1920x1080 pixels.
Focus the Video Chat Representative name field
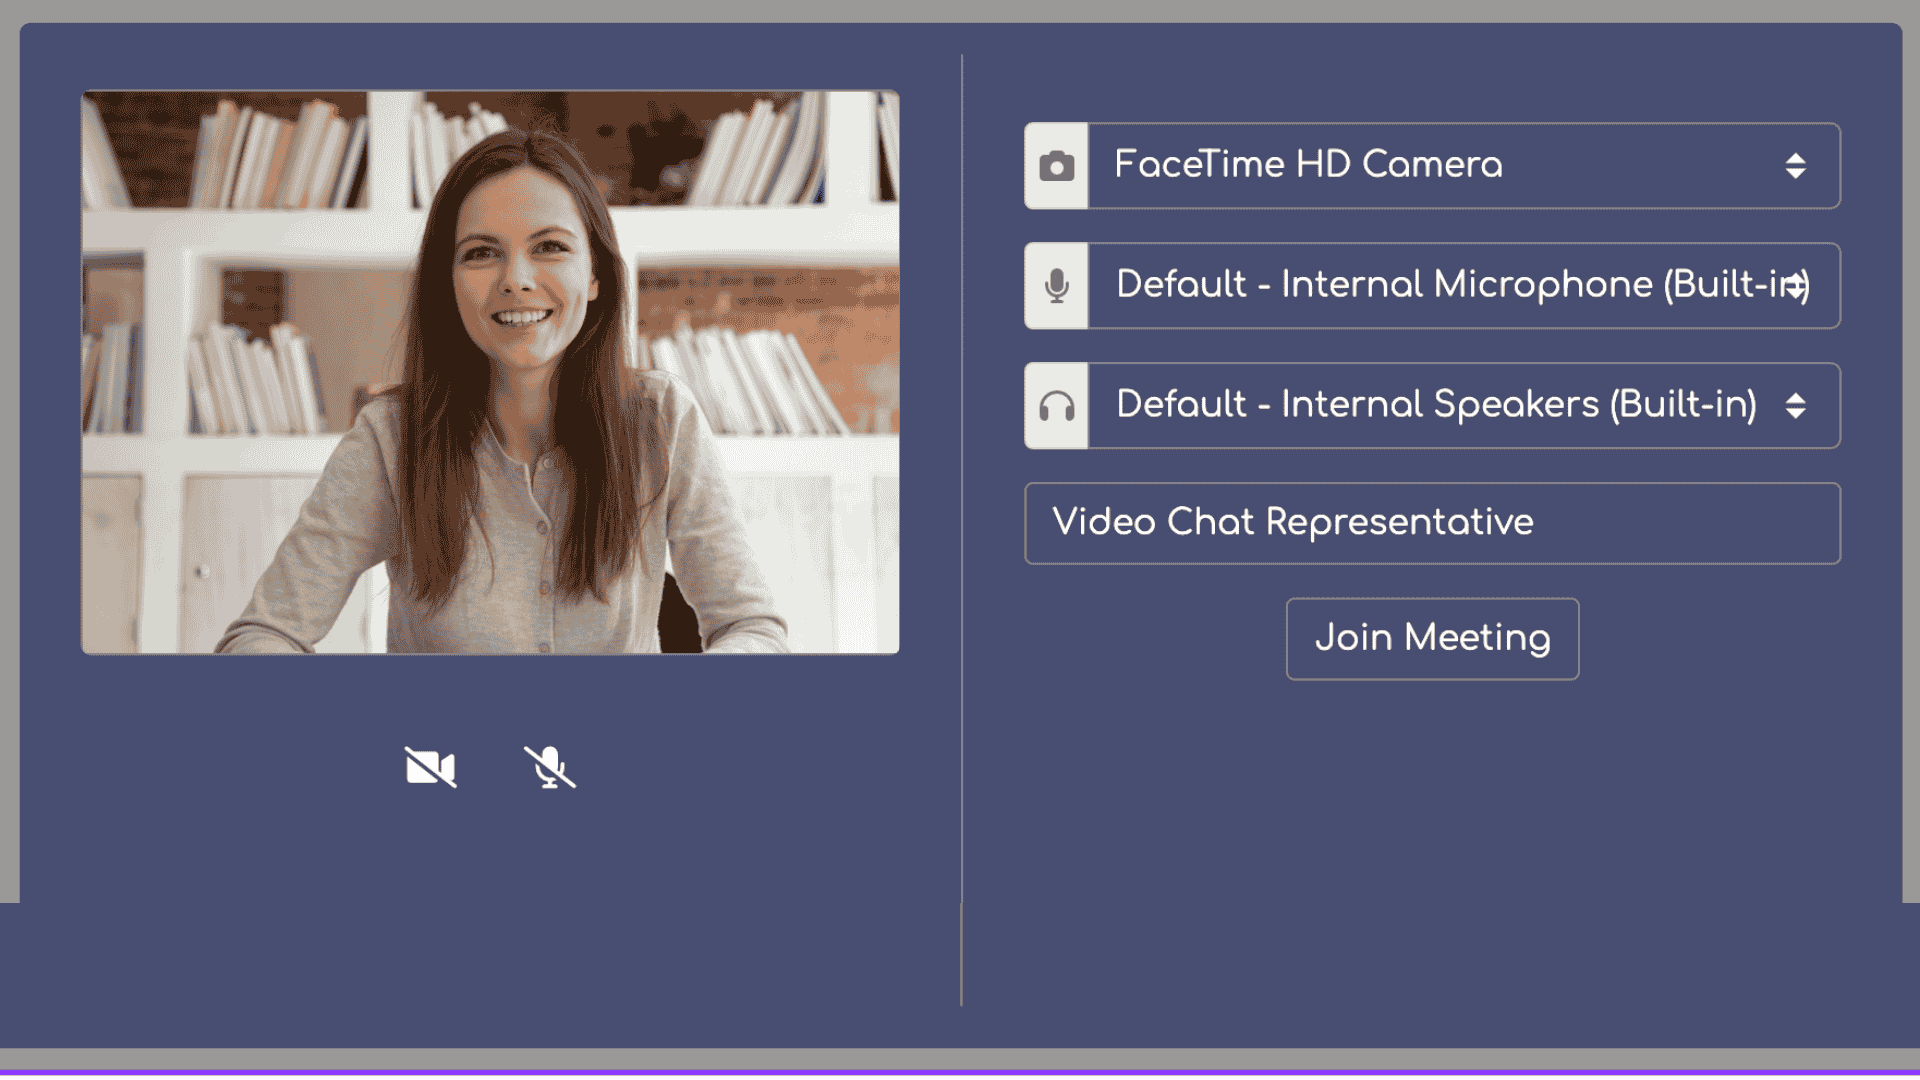[1432, 523]
